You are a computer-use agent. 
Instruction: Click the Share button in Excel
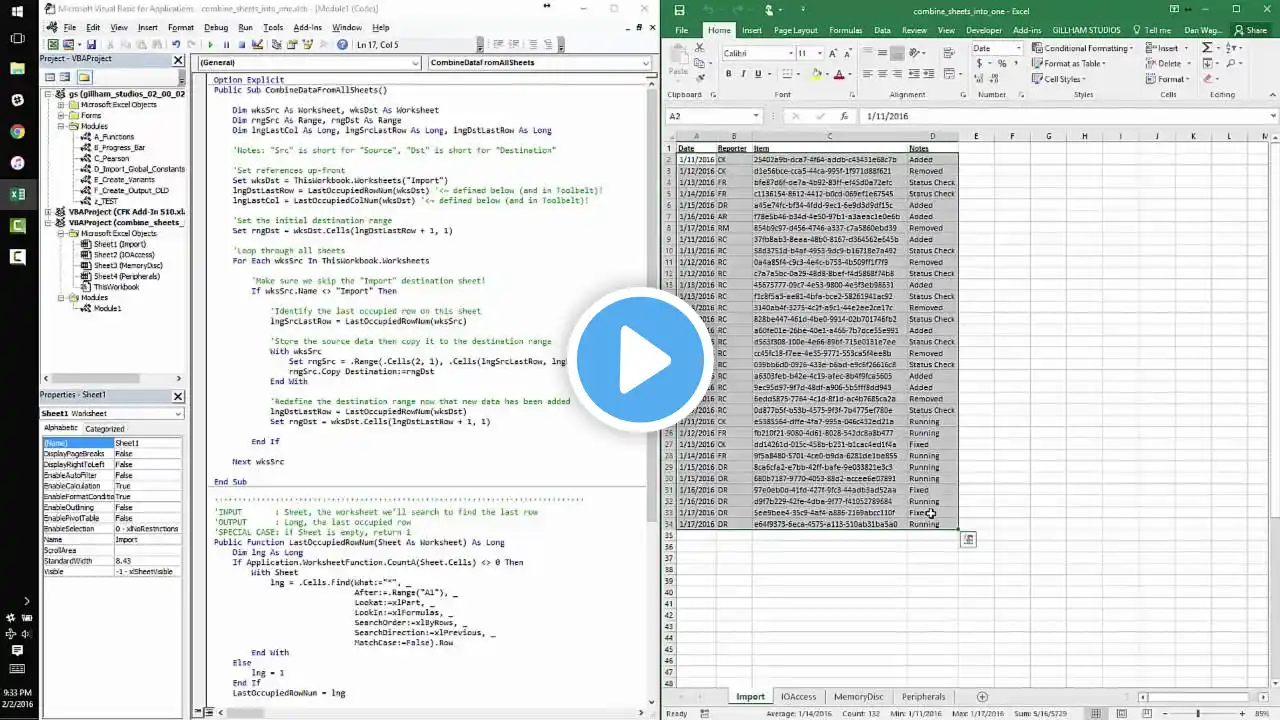click(x=1250, y=30)
